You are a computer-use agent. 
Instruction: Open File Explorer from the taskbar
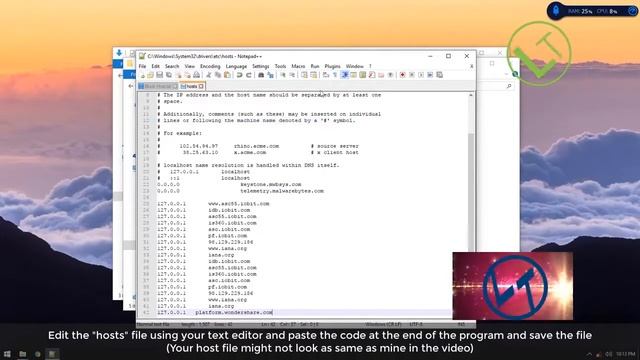point(22,354)
